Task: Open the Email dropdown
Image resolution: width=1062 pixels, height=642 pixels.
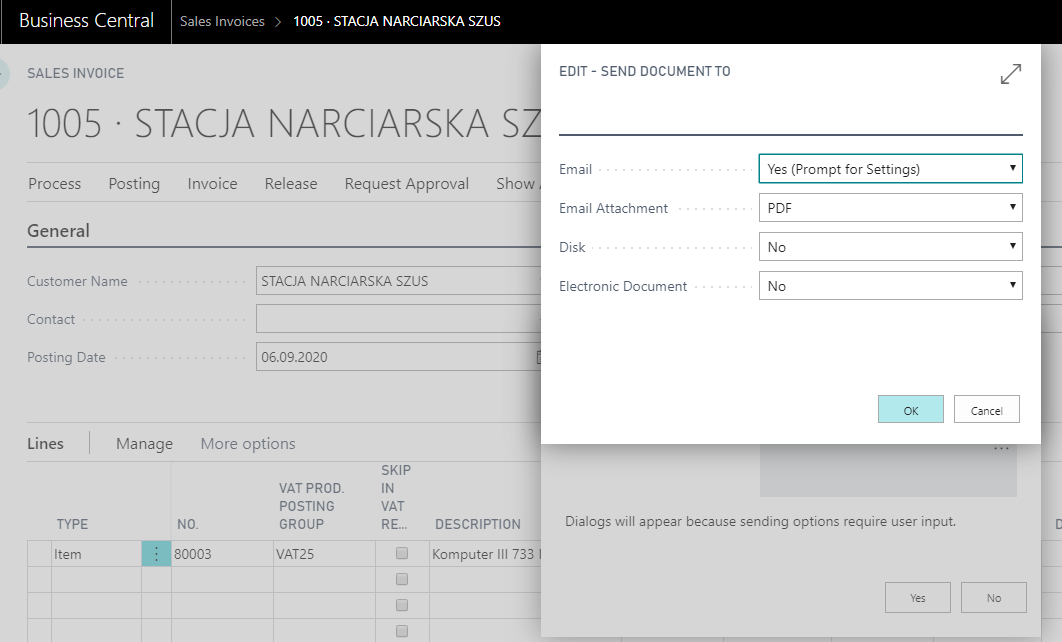Action: tap(890, 169)
